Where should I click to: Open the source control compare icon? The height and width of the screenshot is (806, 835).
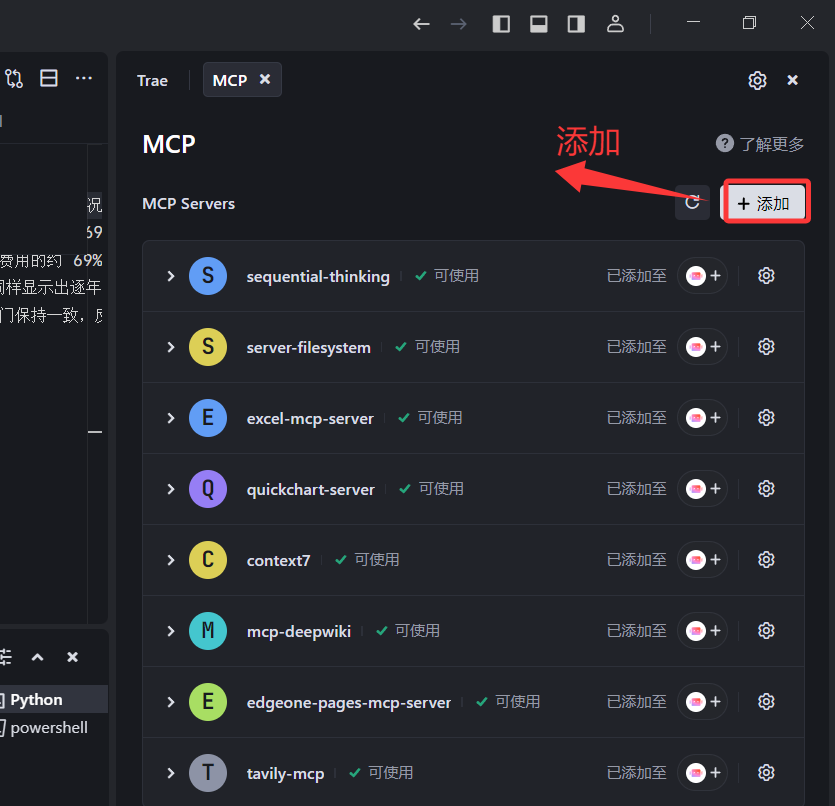[x=14, y=79]
